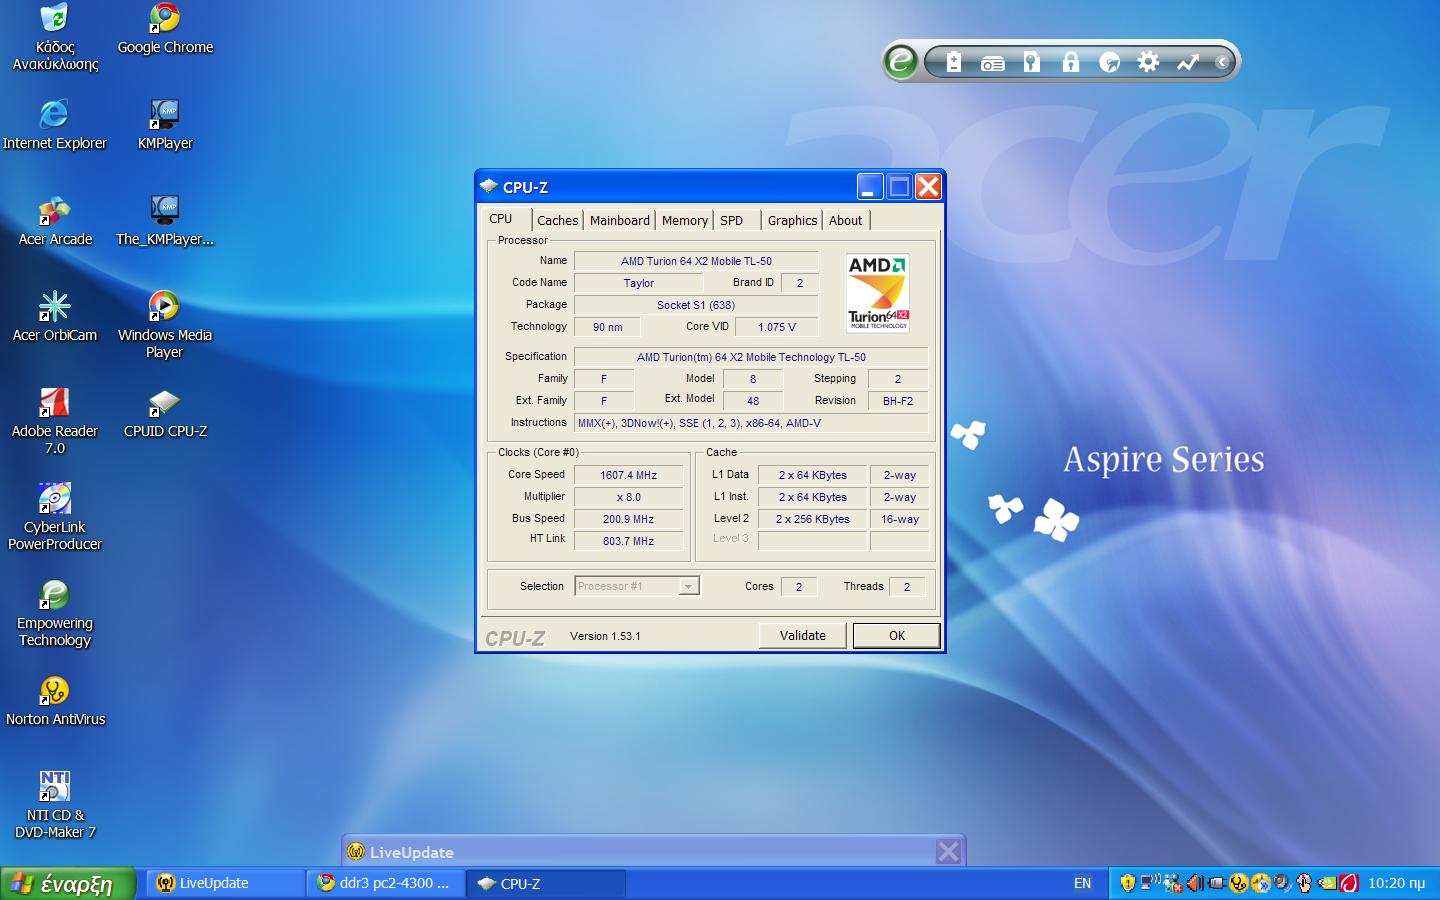Click the volume speaker icon in system tray
This screenshot has height=900, width=1440.
(x=1194, y=883)
